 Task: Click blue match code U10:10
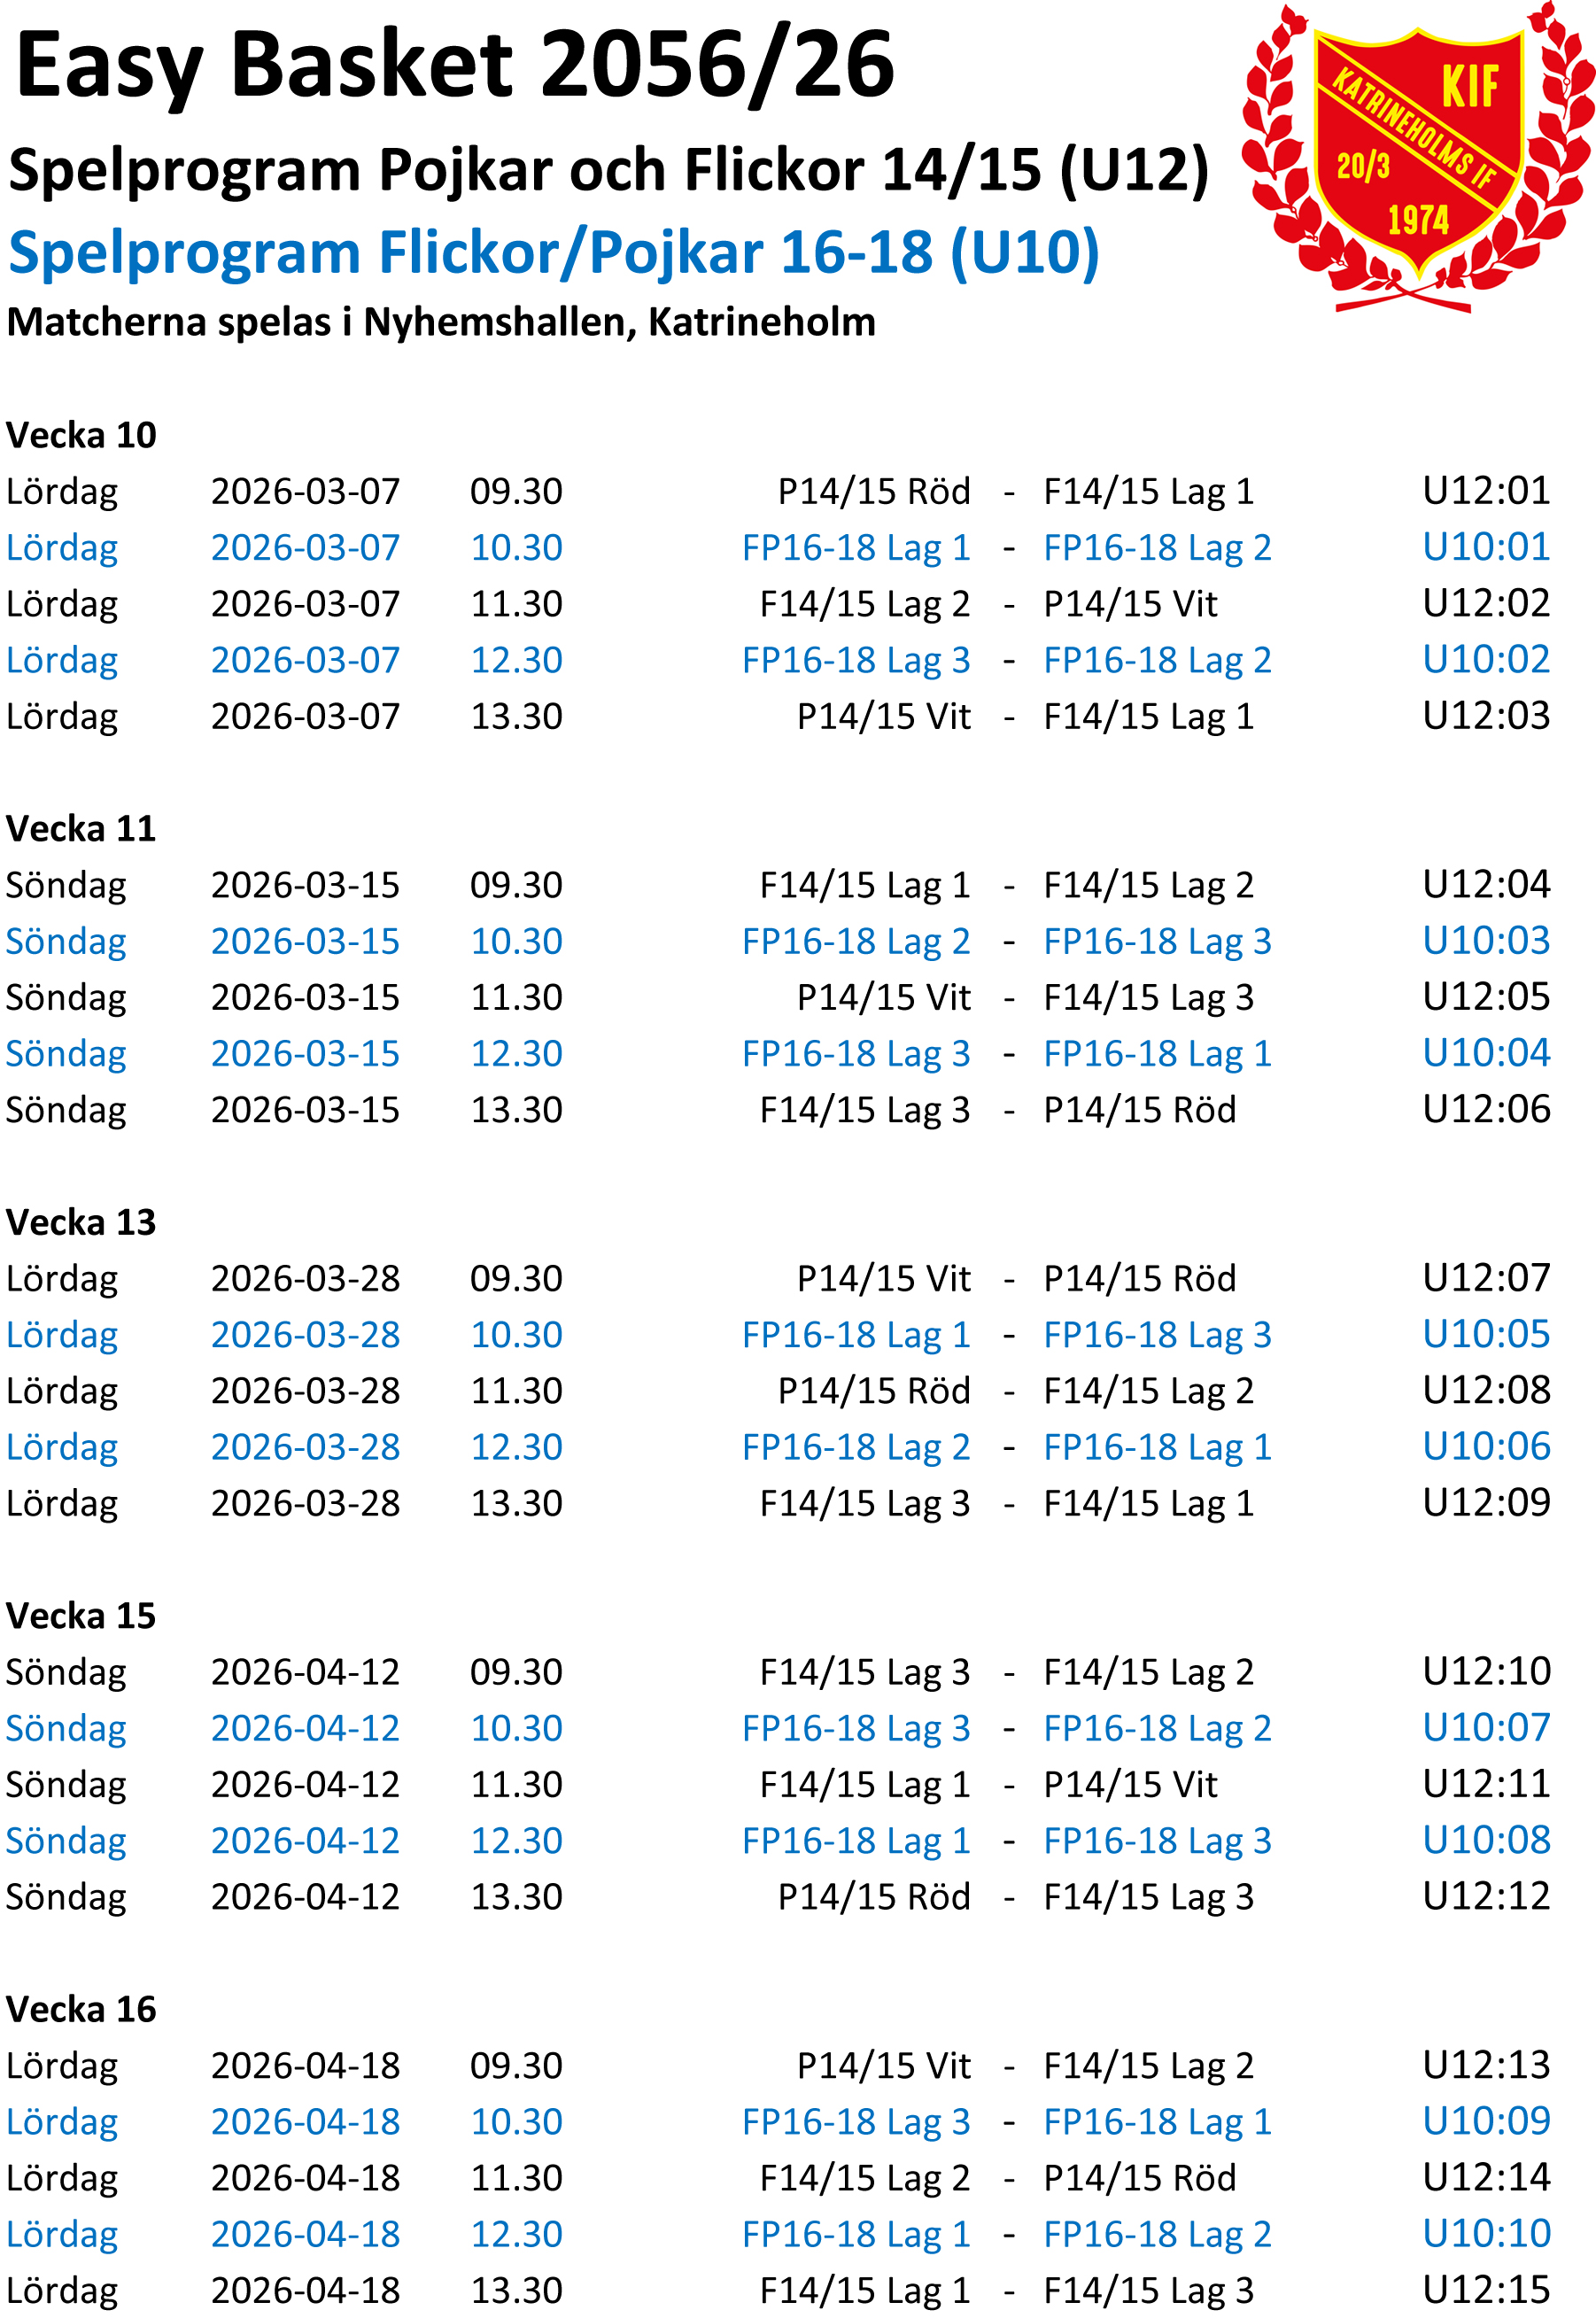pos(1486,2232)
